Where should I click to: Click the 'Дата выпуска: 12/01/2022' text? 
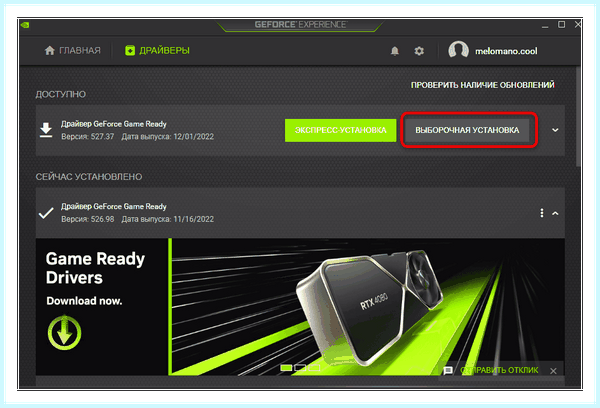point(168,137)
